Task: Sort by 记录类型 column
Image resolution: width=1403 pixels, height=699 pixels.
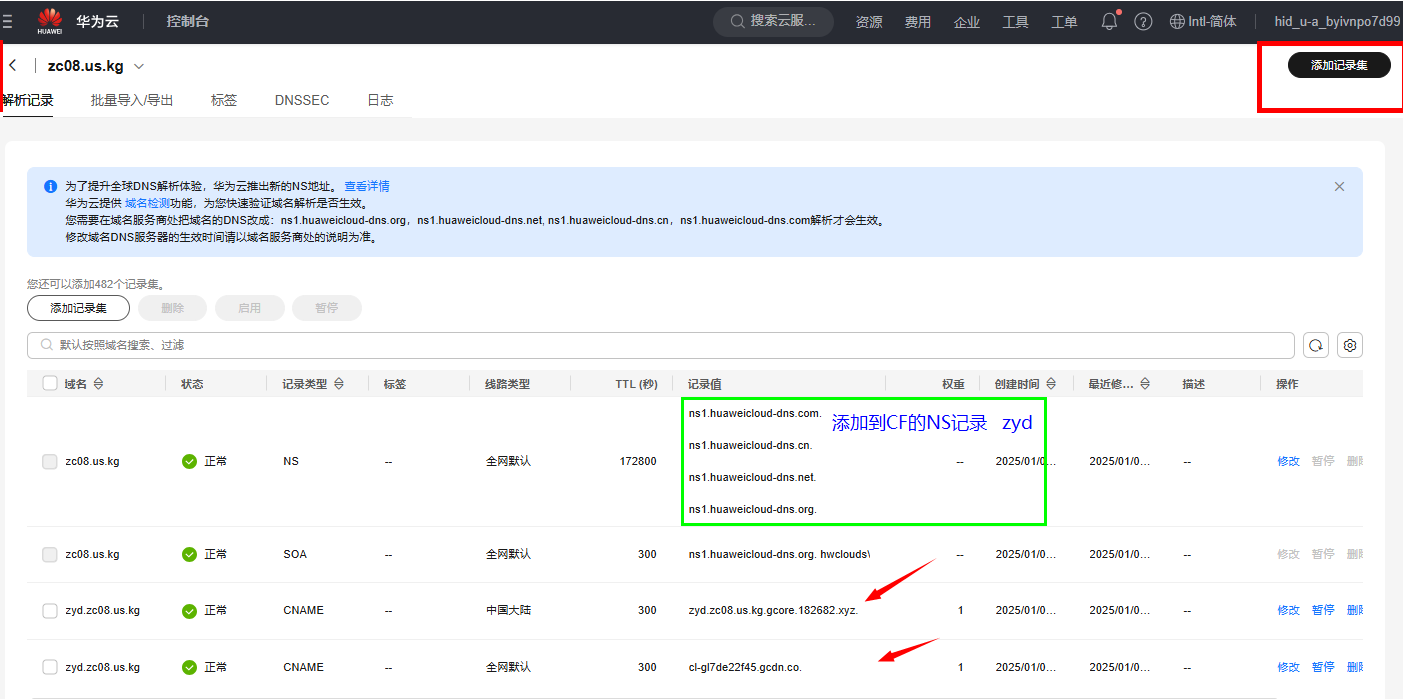Action: [x=339, y=384]
